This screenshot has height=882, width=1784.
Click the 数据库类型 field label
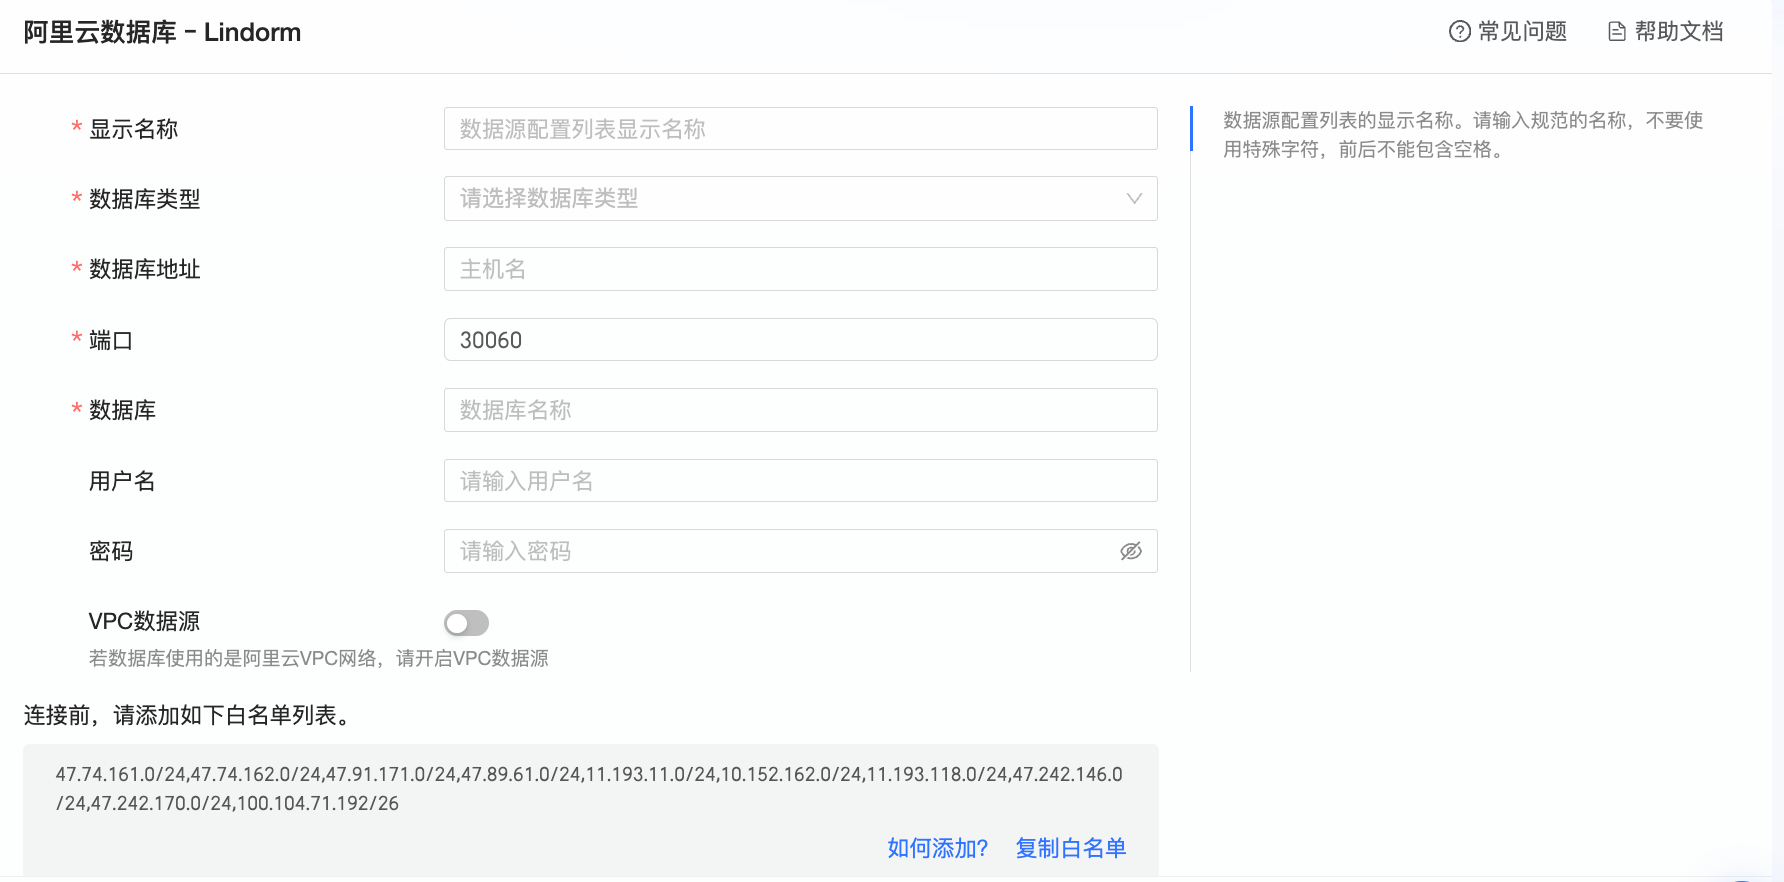coord(144,199)
